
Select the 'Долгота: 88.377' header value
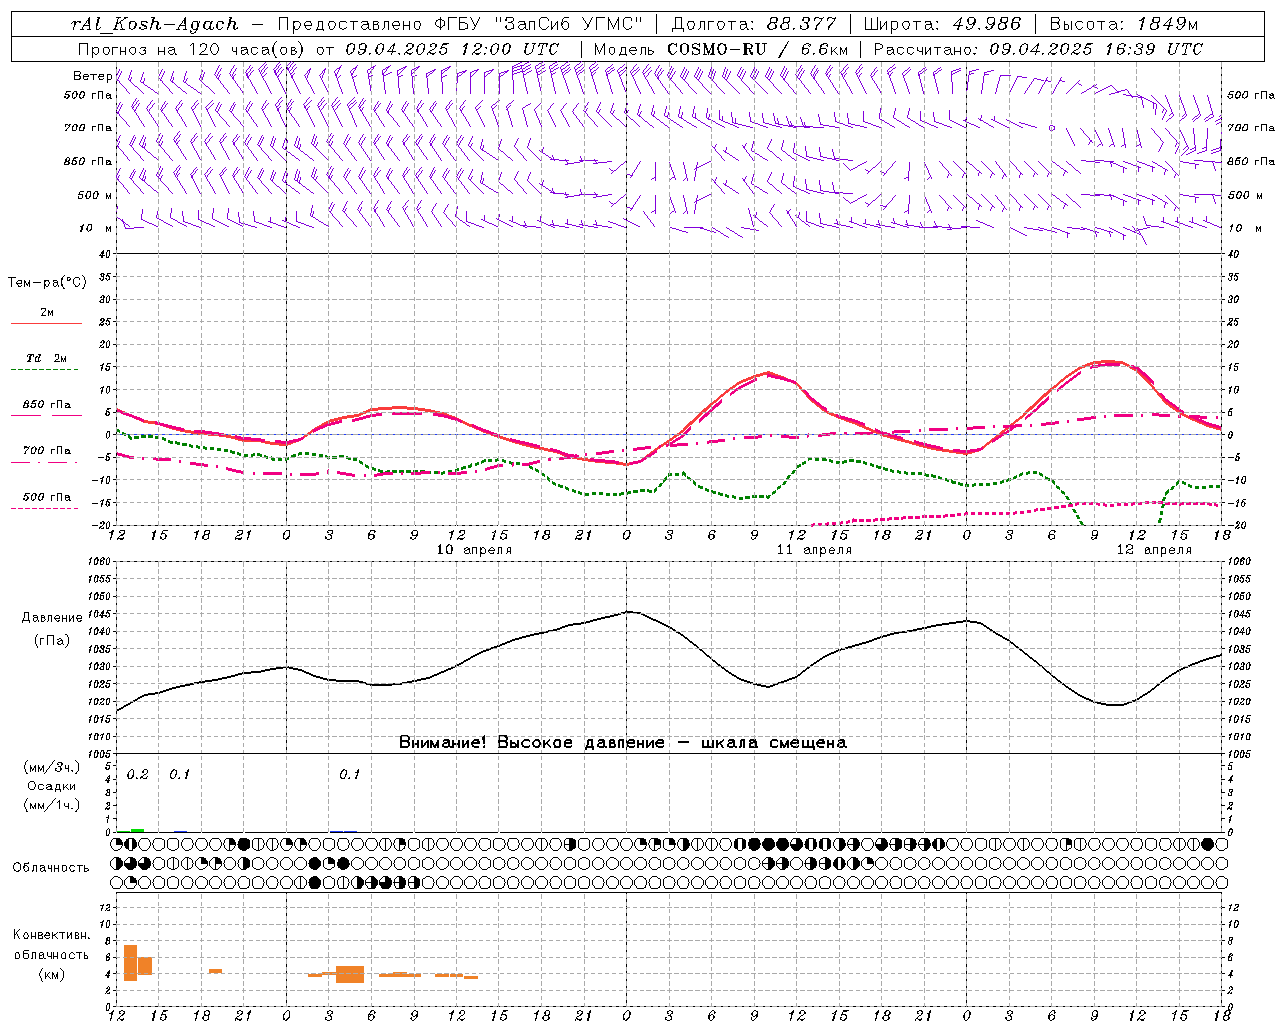click(x=753, y=24)
